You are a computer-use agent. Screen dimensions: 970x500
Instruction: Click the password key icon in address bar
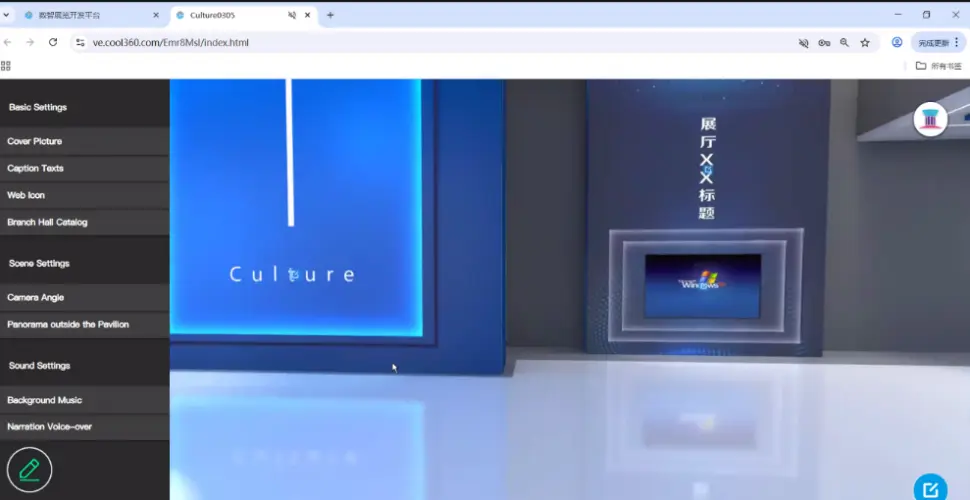point(824,43)
